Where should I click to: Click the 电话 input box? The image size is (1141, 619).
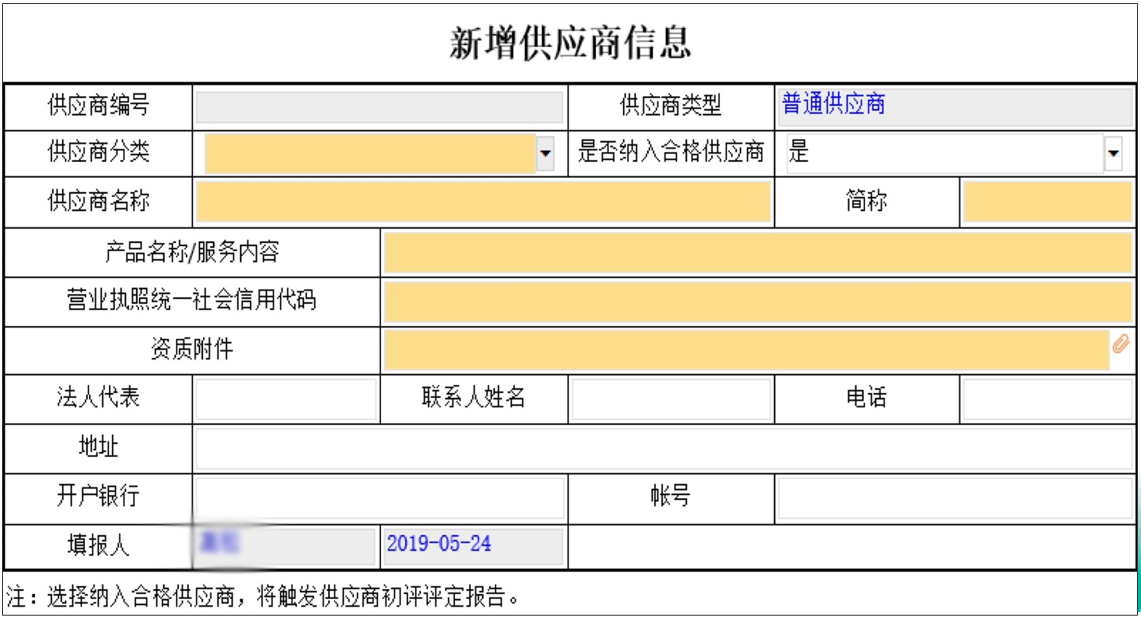coord(1047,399)
